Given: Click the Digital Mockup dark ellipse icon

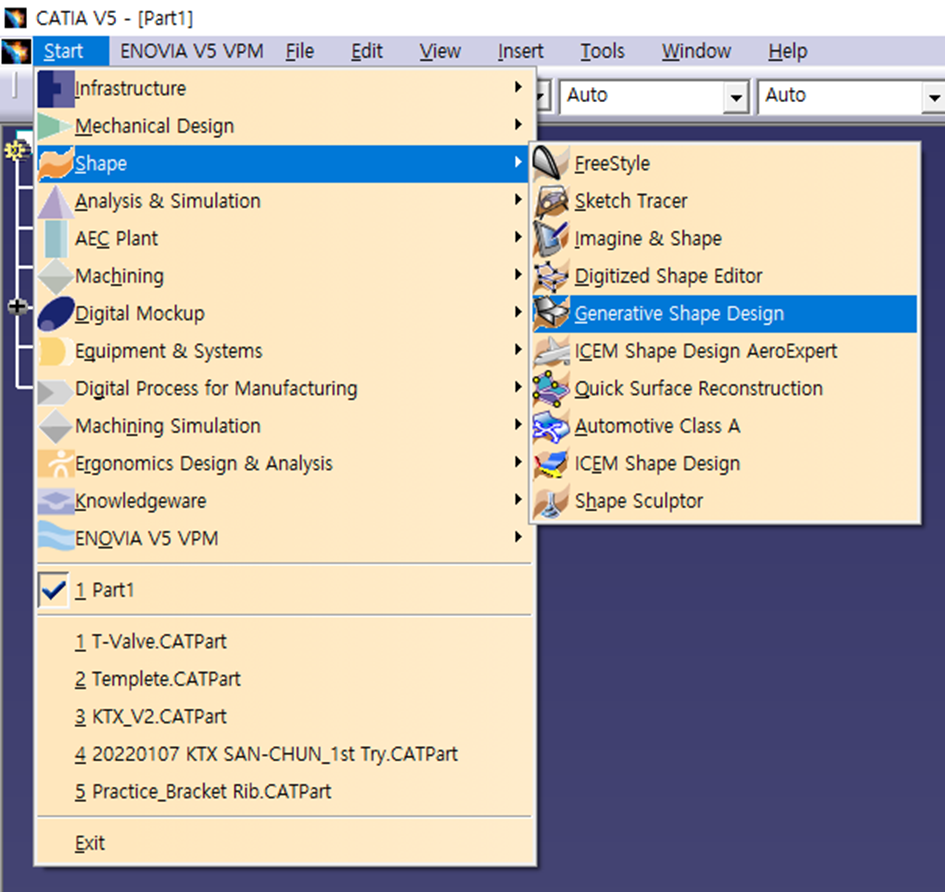Looking at the screenshot, I should click(x=55, y=313).
